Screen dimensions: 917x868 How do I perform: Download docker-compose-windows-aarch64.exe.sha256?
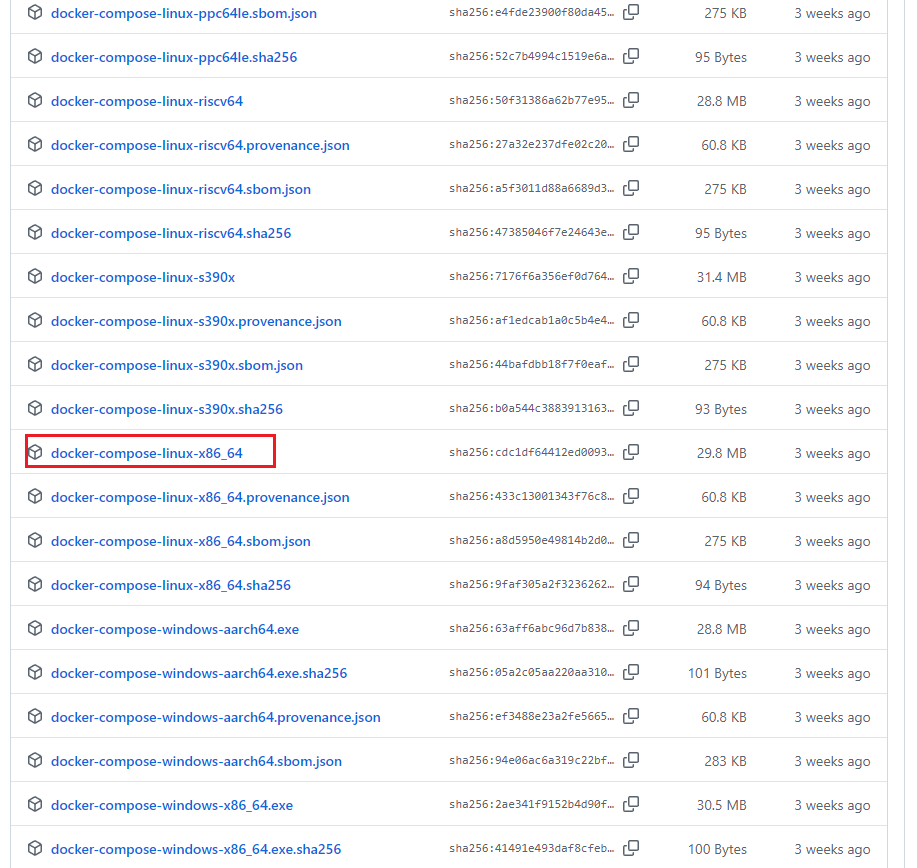coord(199,673)
